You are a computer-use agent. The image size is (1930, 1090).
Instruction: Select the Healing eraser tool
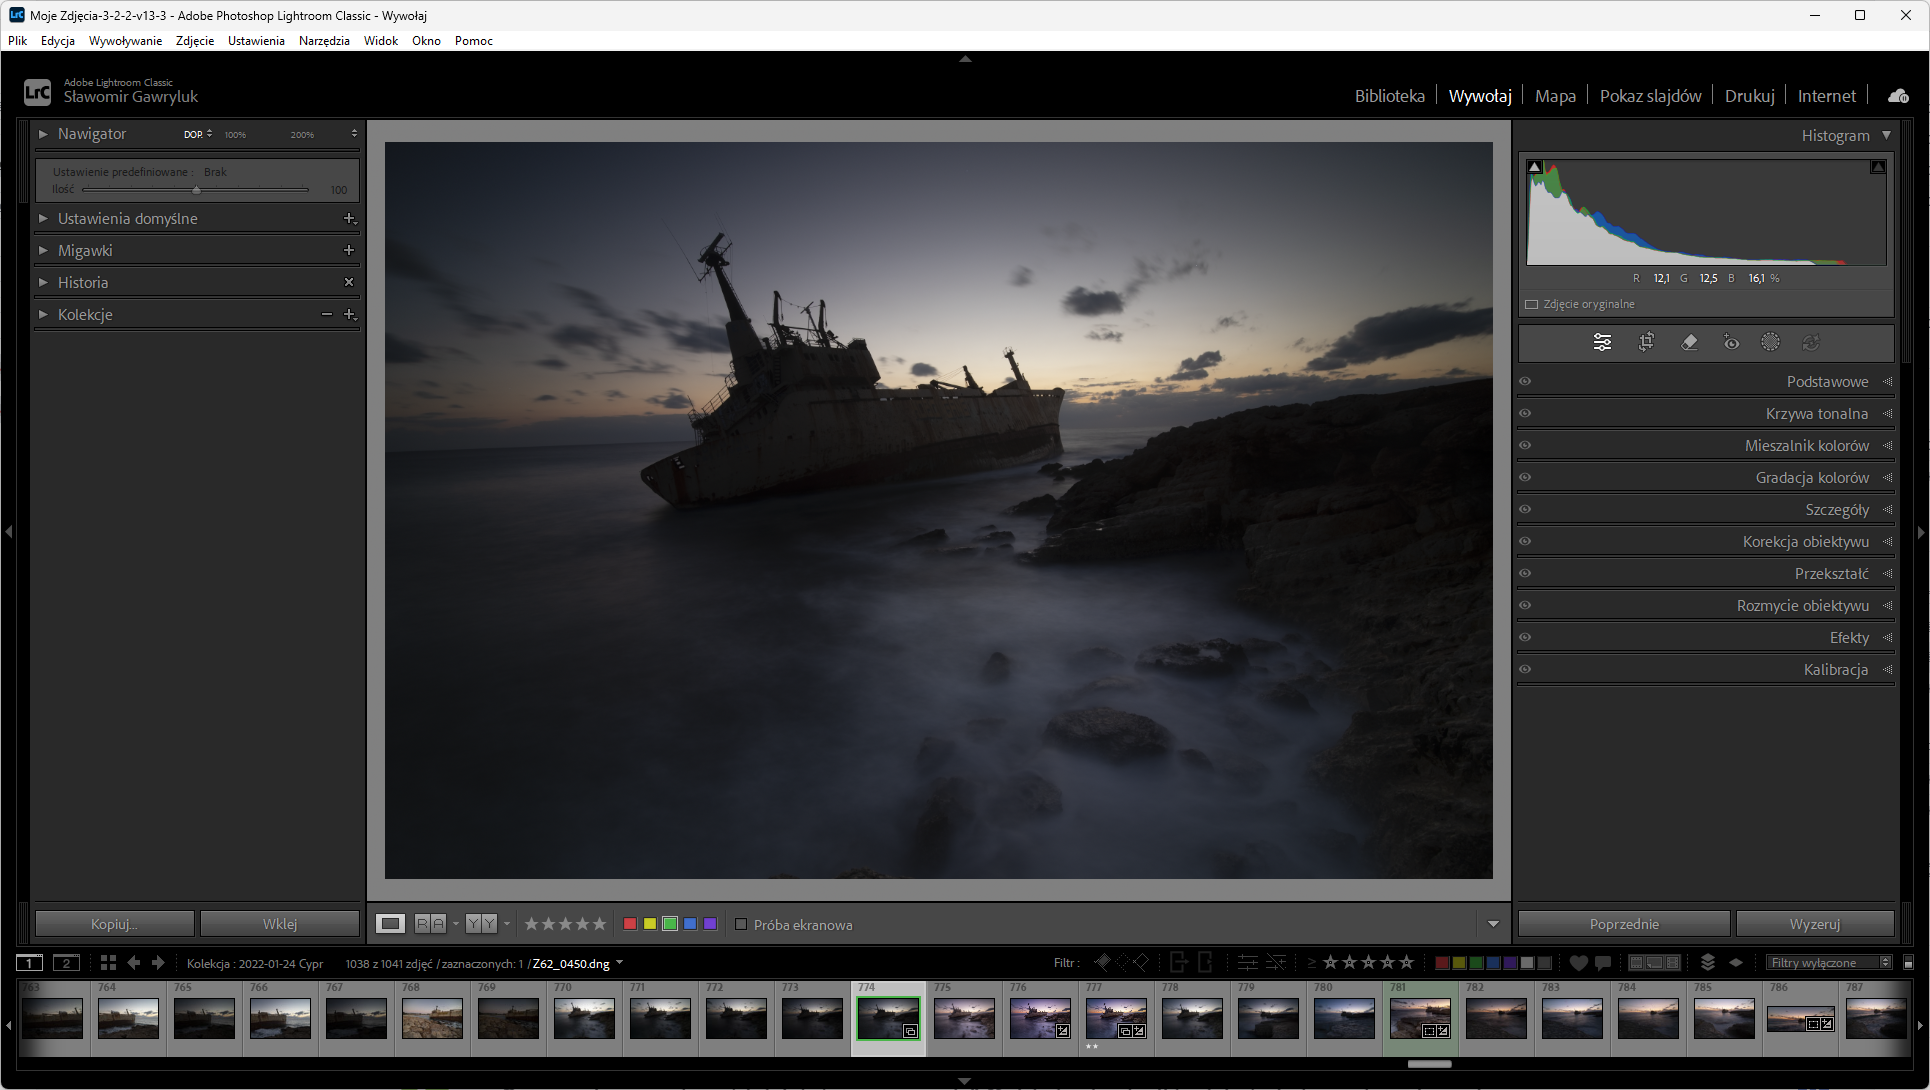[1689, 342]
